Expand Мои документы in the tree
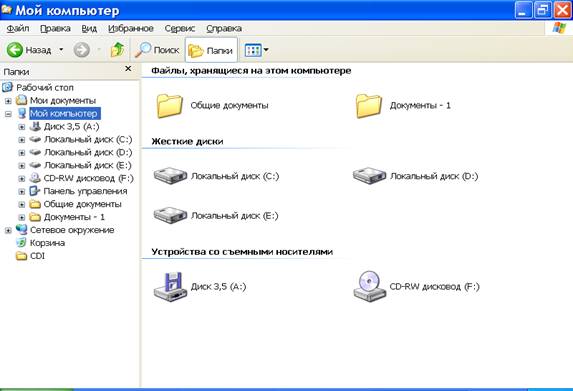 point(8,100)
